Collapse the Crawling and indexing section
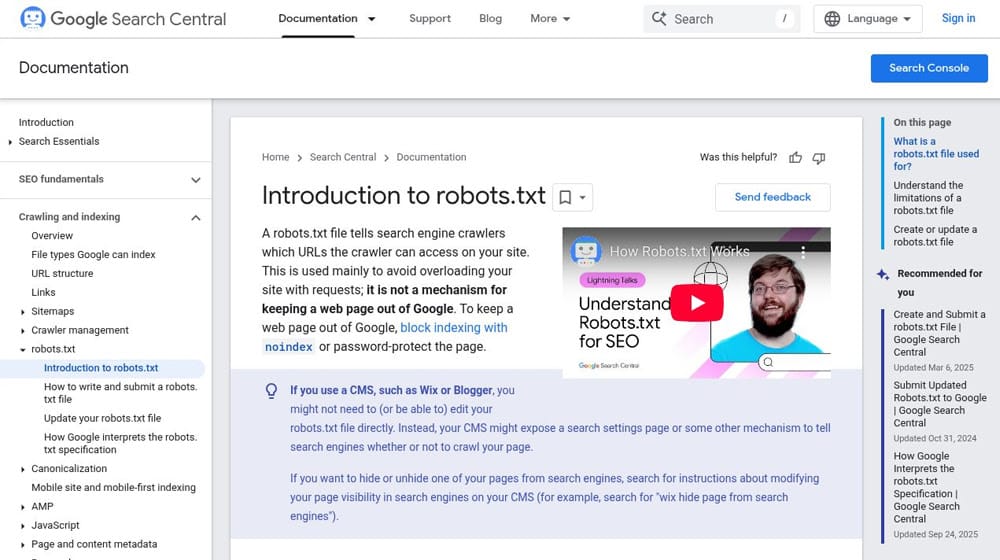The height and width of the screenshot is (560, 1000). pos(196,218)
